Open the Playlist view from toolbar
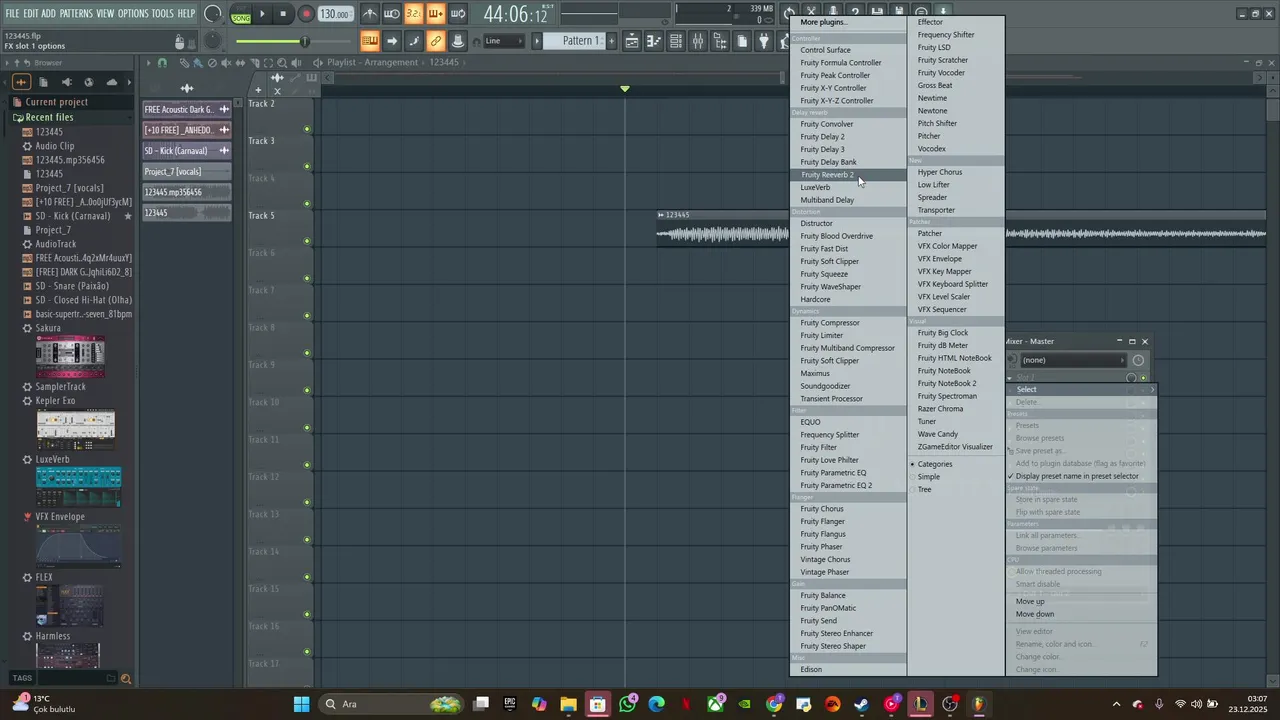 pyautogui.click(x=631, y=41)
